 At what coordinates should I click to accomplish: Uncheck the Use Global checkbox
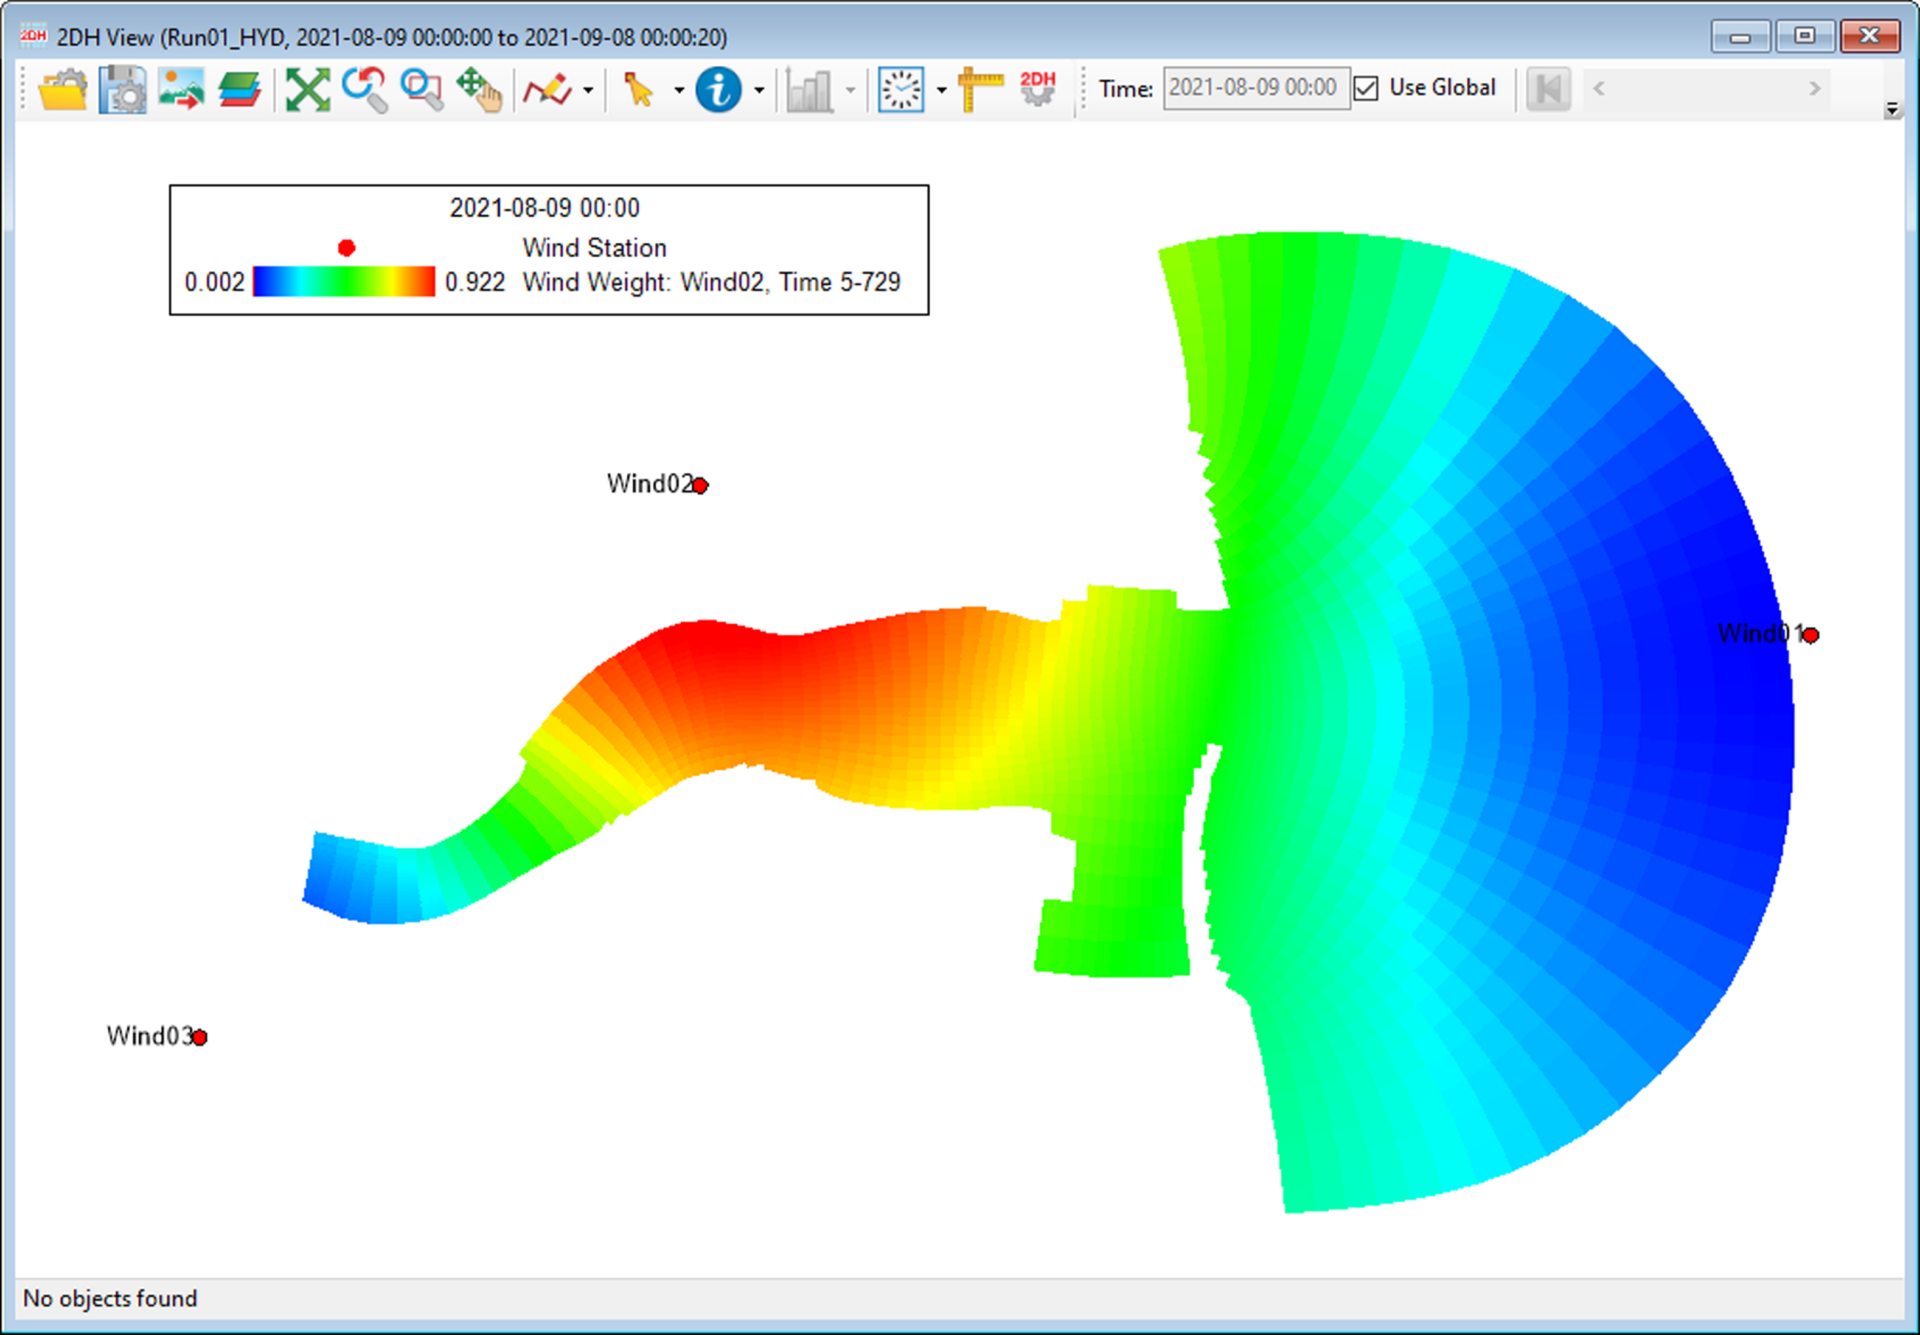1366,88
